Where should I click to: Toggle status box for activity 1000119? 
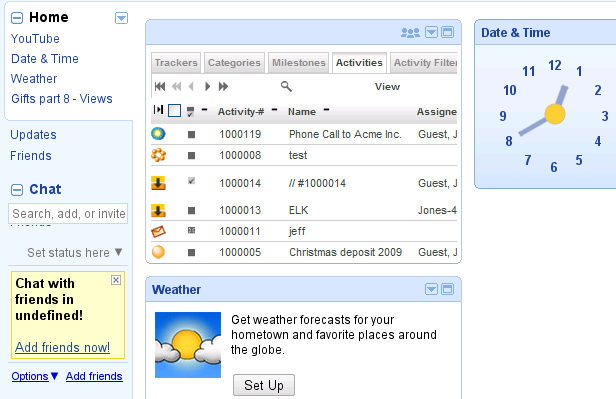[x=191, y=135]
